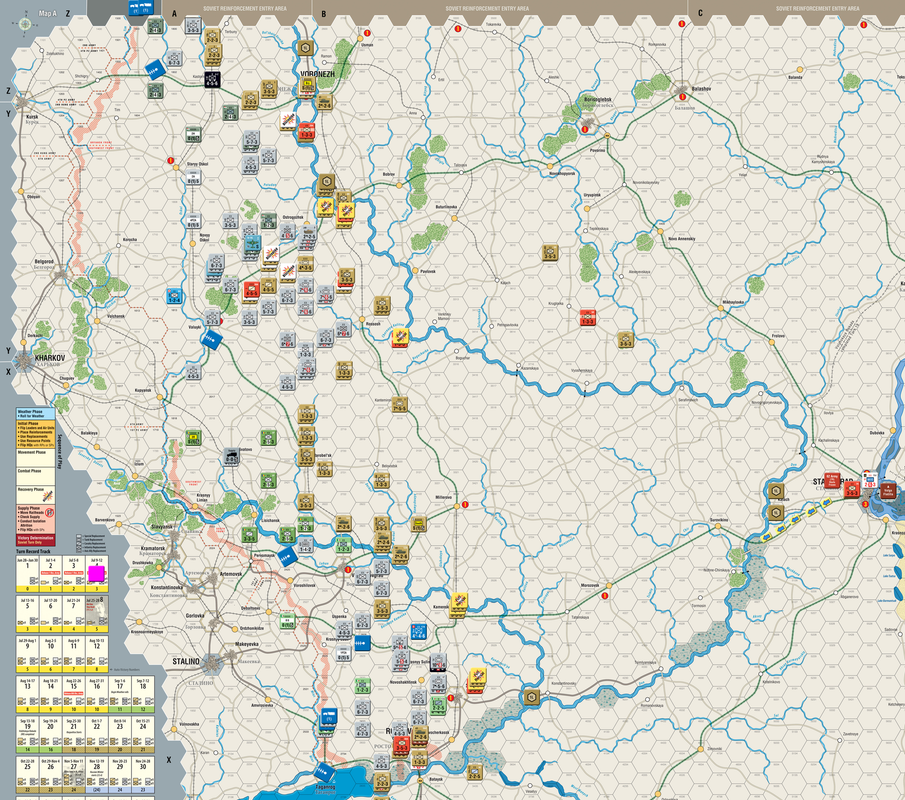
Task: Click the lower fortification marker near Kalach
Action: point(776,512)
